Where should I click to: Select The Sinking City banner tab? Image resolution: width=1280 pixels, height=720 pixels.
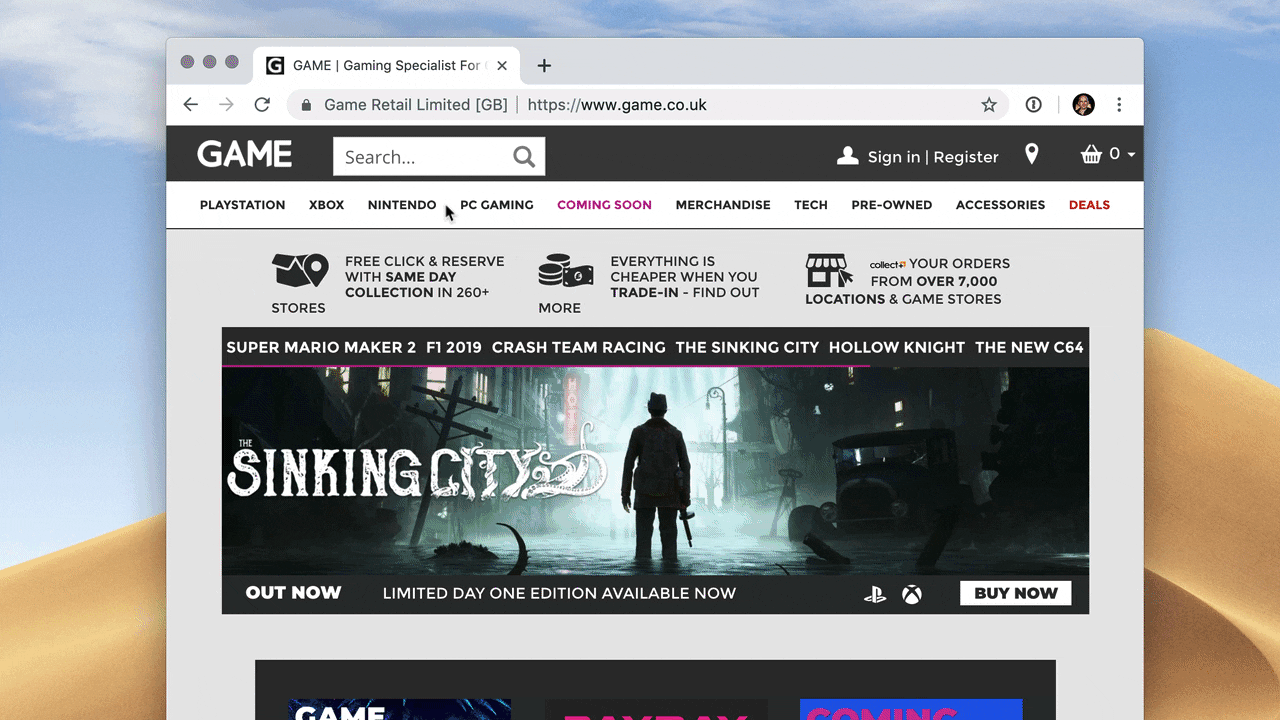[747, 348]
